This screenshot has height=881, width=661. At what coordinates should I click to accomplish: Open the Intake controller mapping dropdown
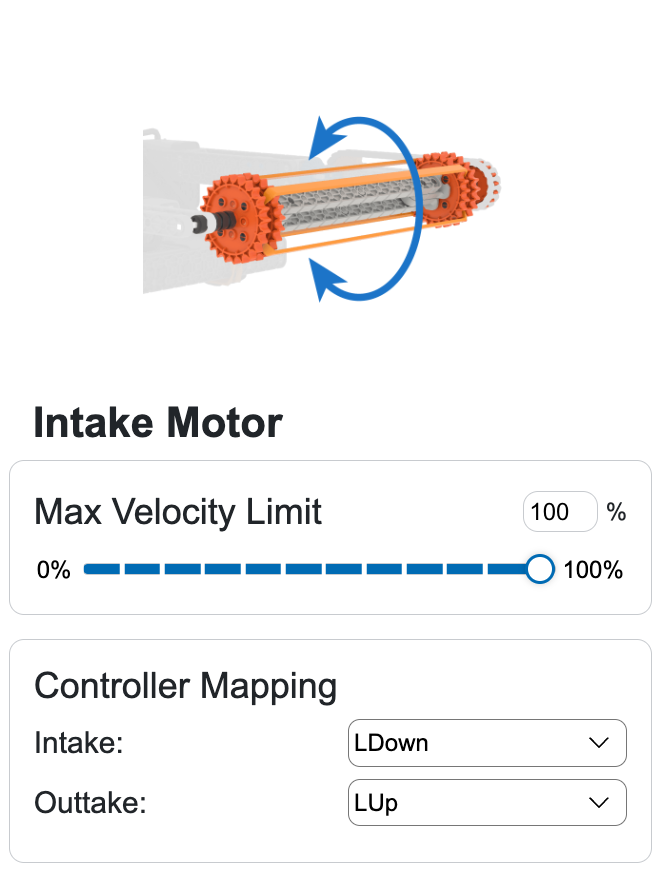pyautogui.click(x=487, y=743)
